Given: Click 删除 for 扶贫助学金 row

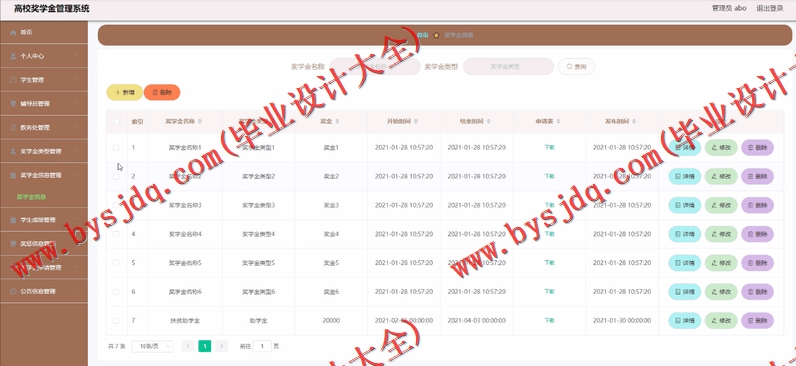Looking at the screenshot, I should coord(757,321).
